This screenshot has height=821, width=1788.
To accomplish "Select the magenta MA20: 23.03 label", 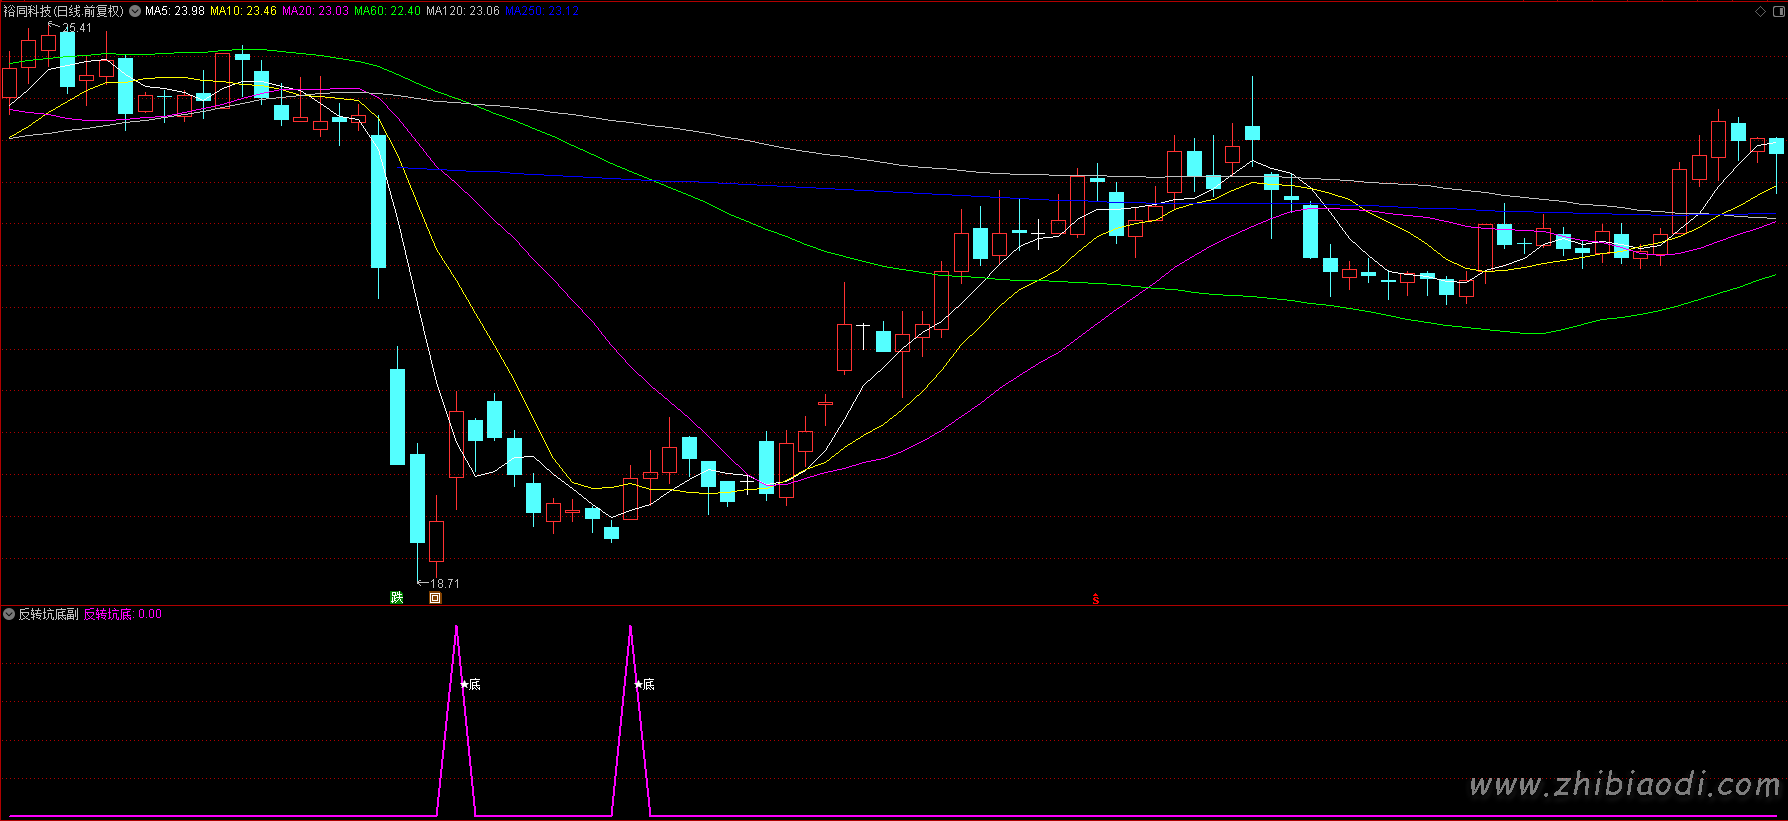I will [x=315, y=11].
